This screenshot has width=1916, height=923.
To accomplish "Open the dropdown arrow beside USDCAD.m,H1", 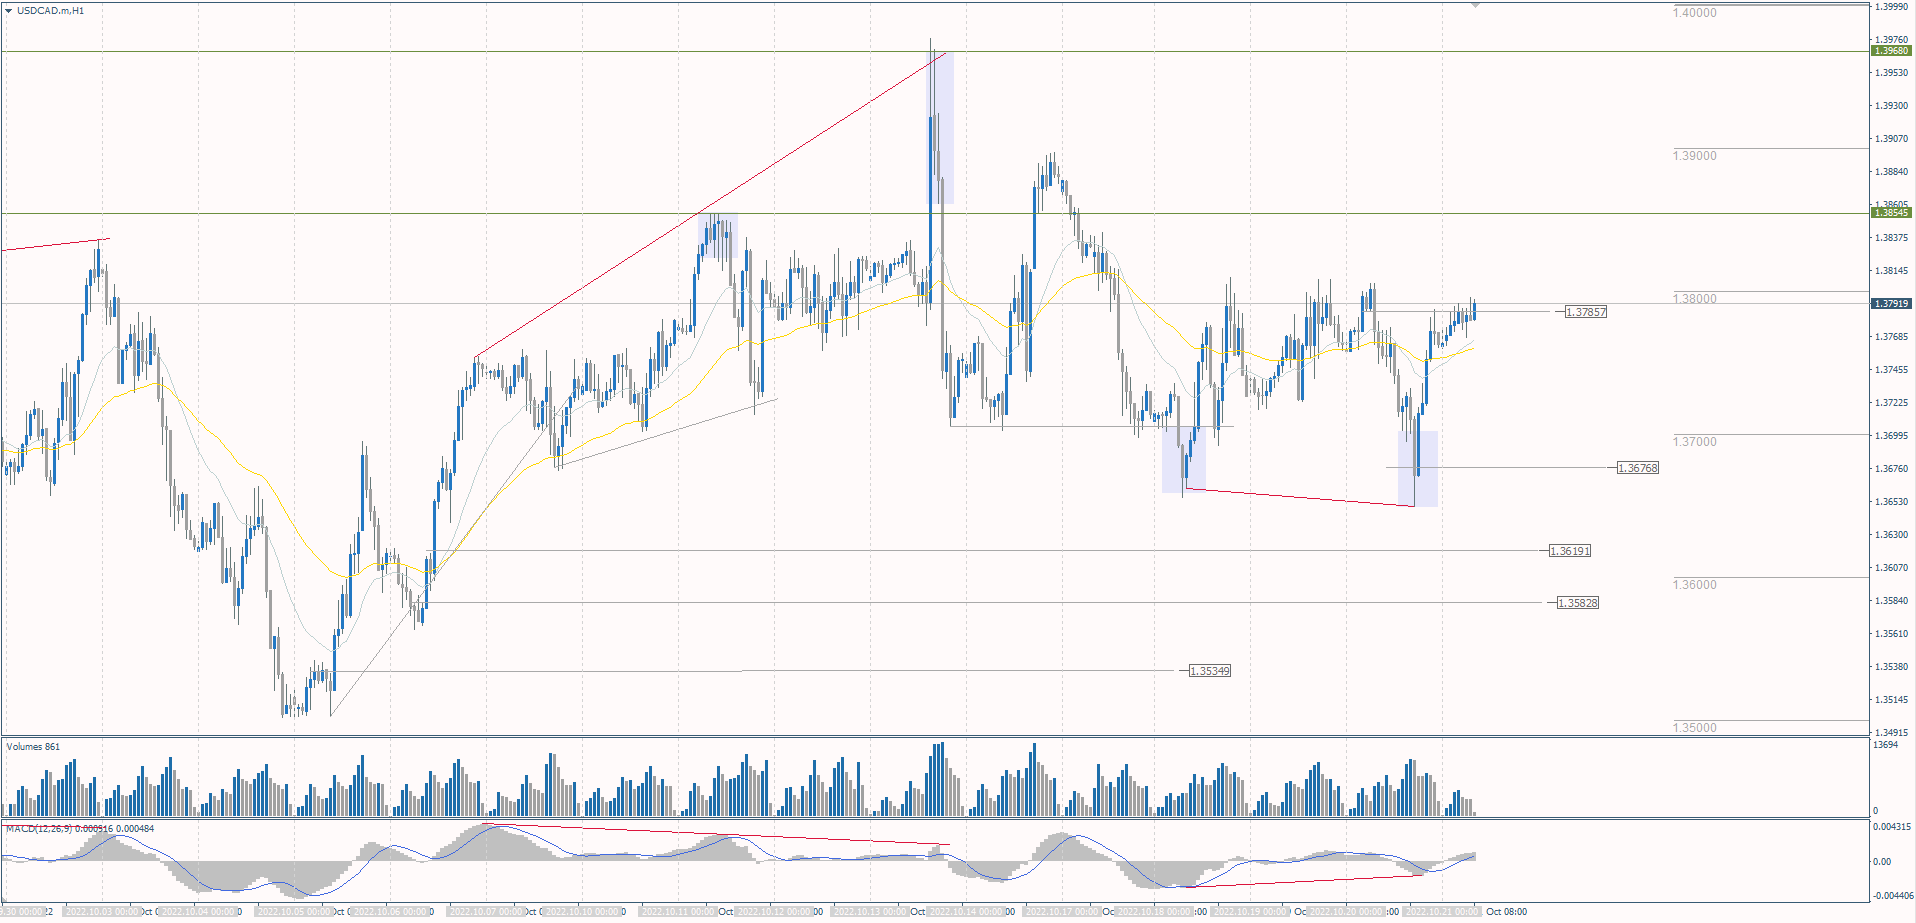I will click(x=9, y=10).
